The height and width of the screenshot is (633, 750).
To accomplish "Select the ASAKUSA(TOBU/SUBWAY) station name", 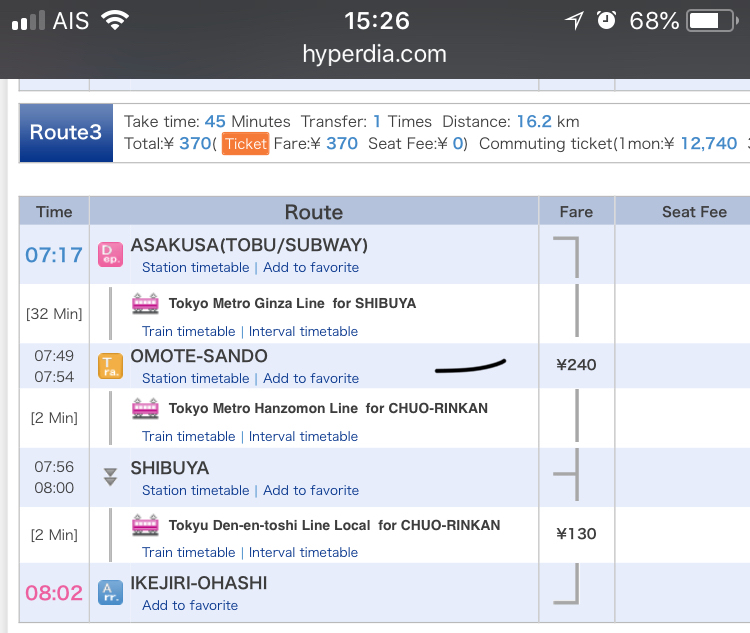I will pos(249,245).
